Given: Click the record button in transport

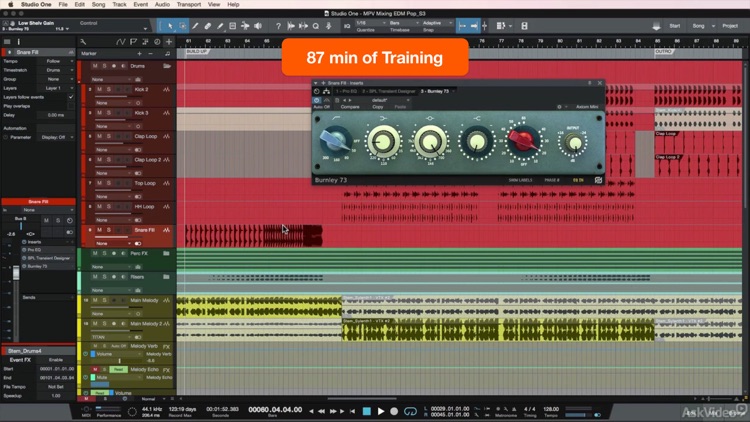Looking at the screenshot, I should tap(394, 411).
